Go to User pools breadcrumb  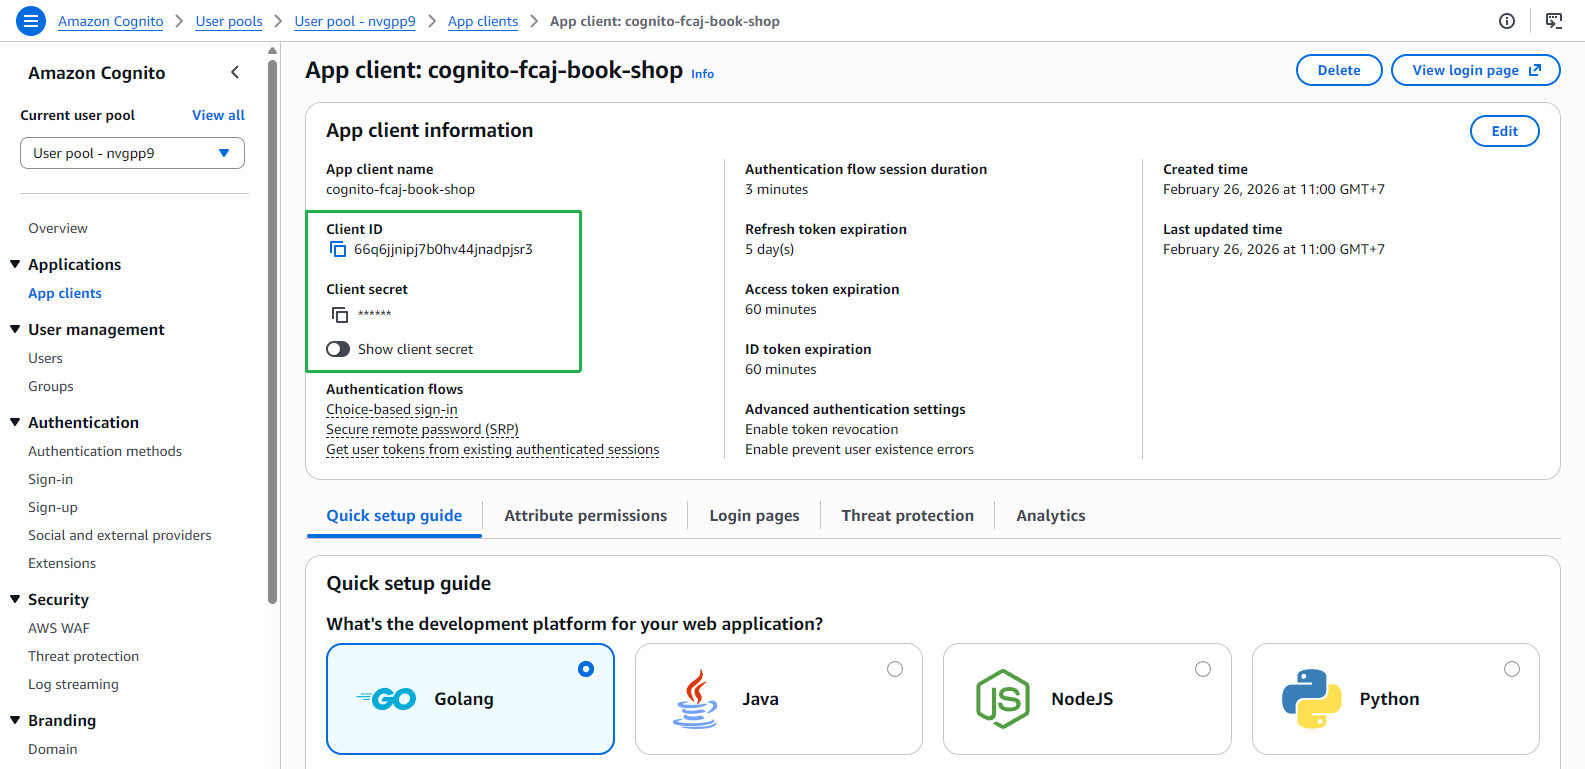coord(229,21)
